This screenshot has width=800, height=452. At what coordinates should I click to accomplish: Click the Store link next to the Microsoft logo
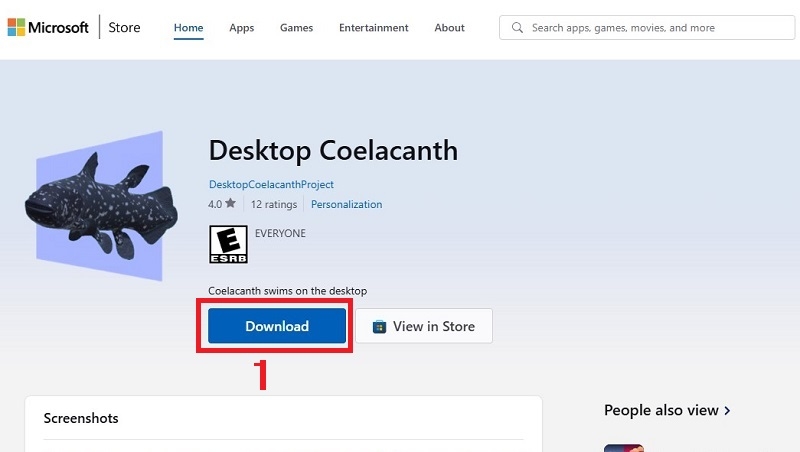124,28
